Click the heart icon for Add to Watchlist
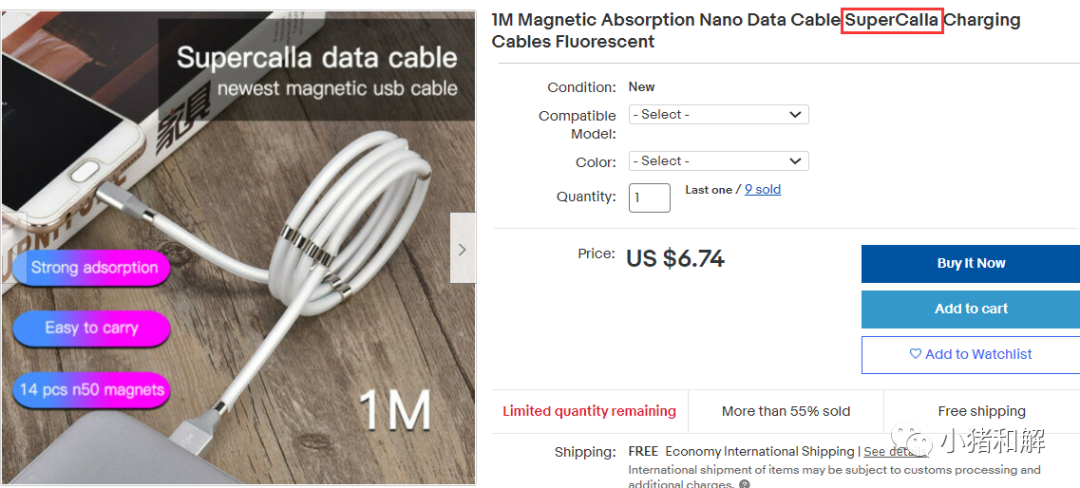 915,354
